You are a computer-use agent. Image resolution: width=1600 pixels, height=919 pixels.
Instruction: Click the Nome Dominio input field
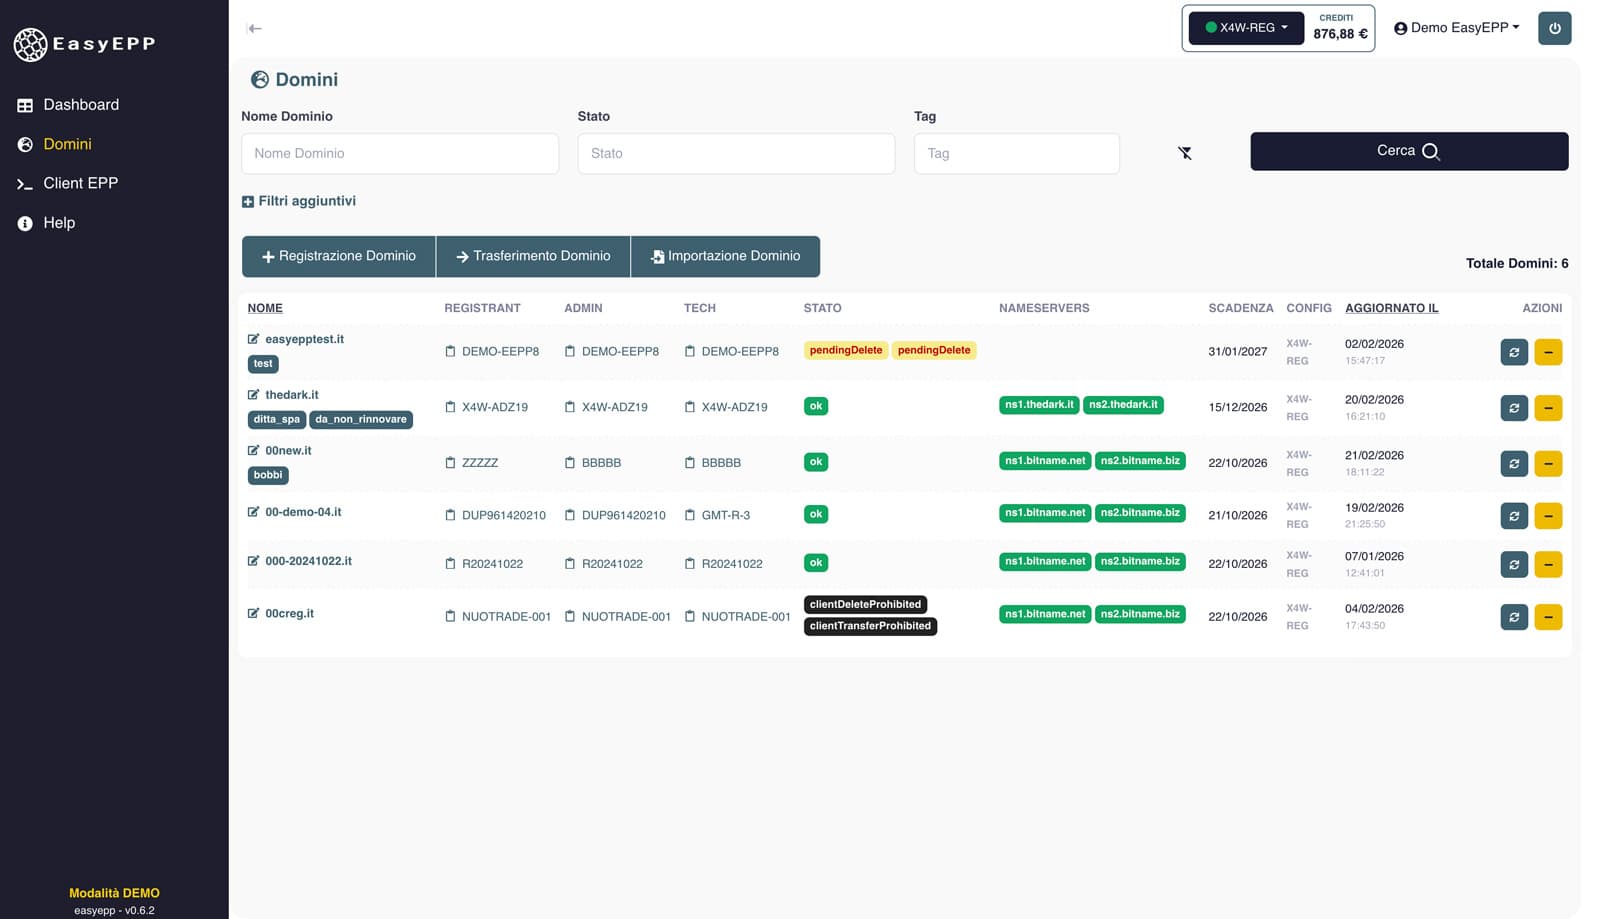coord(399,153)
